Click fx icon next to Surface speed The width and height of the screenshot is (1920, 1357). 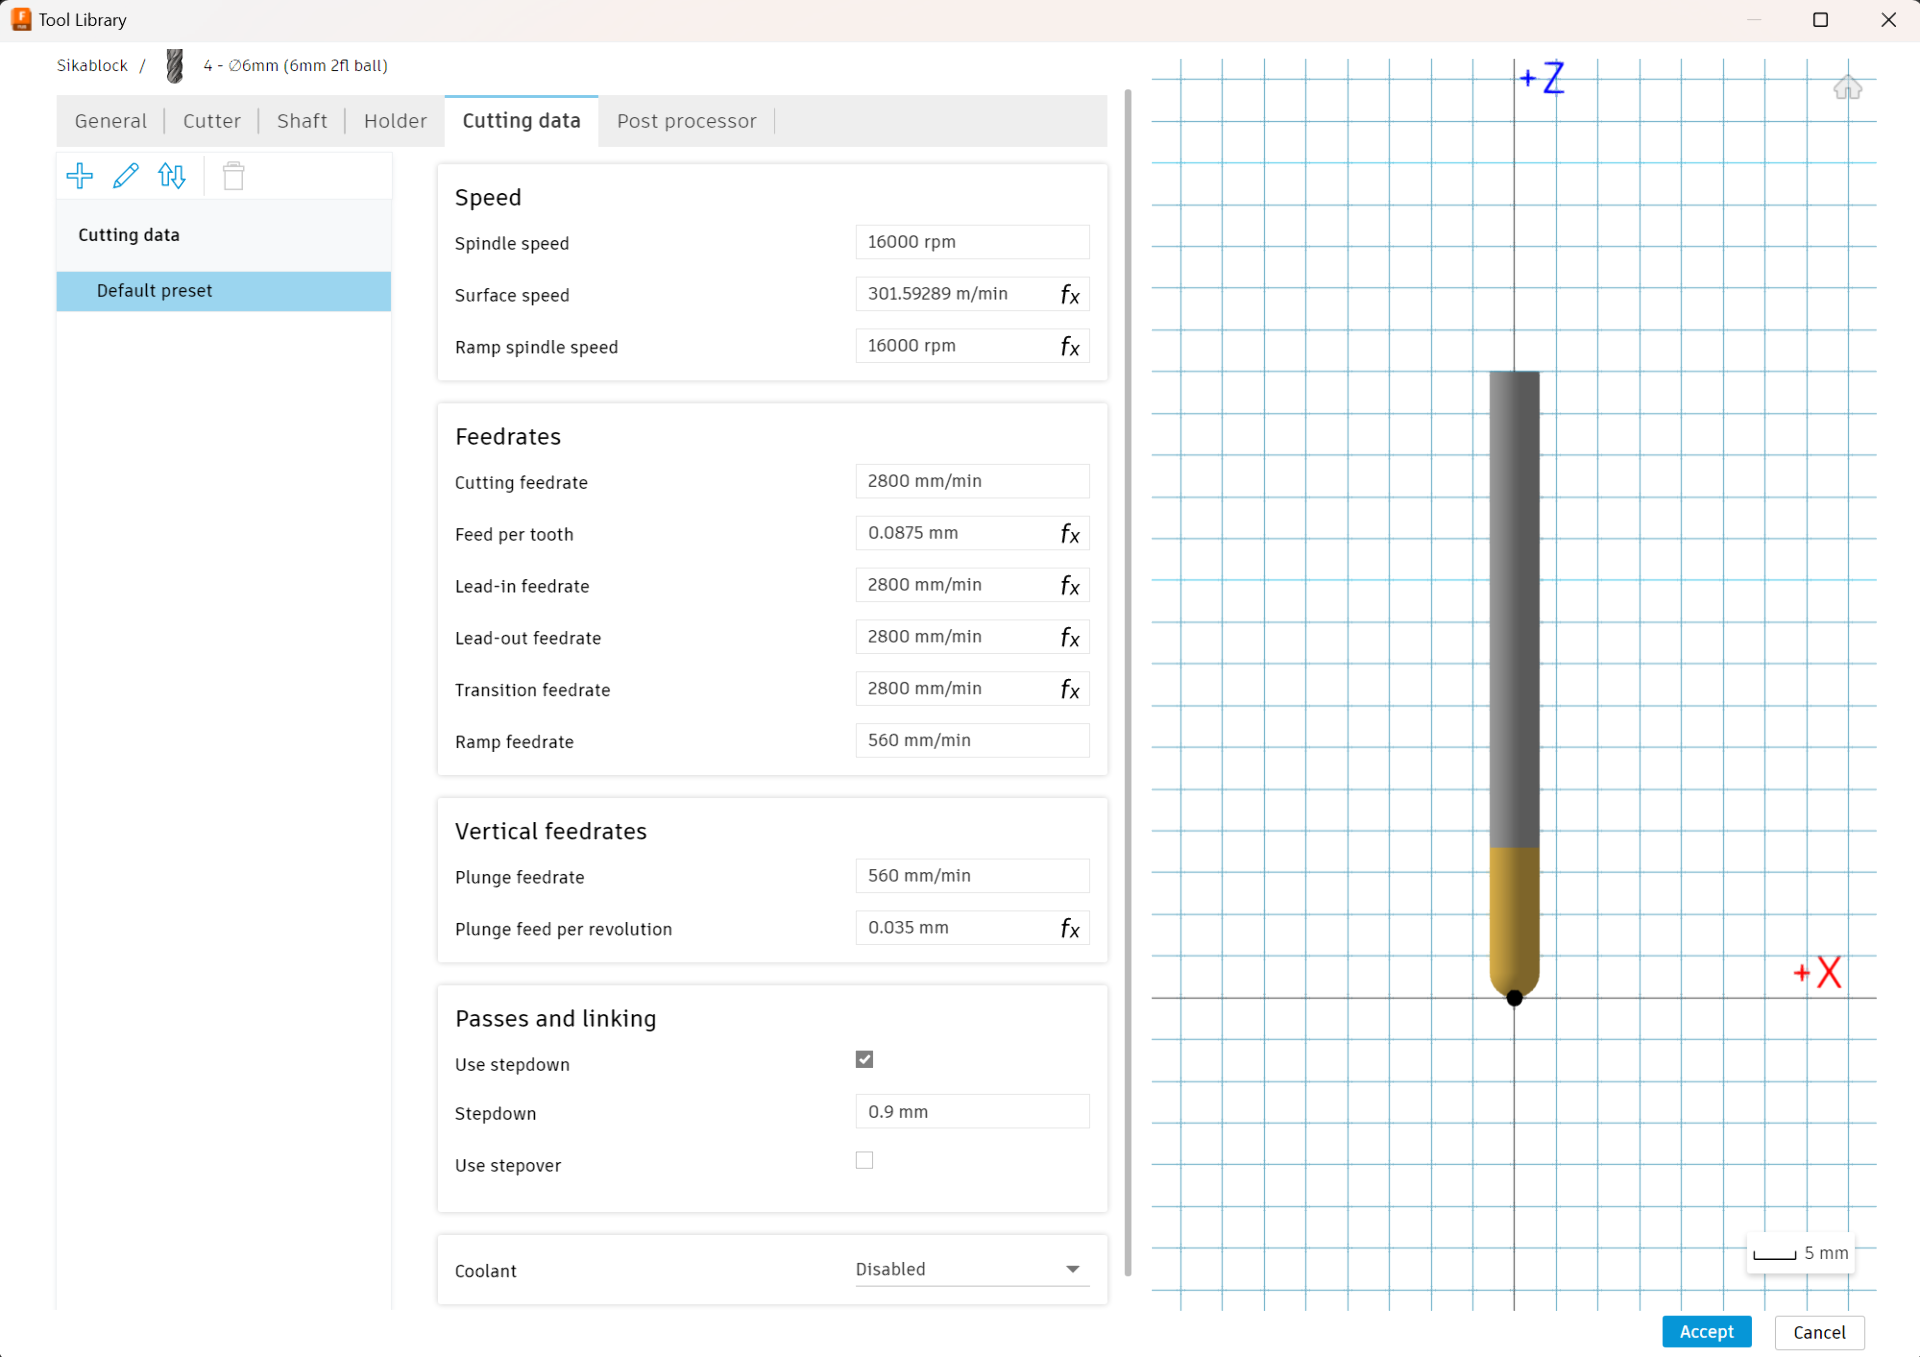coord(1069,295)
